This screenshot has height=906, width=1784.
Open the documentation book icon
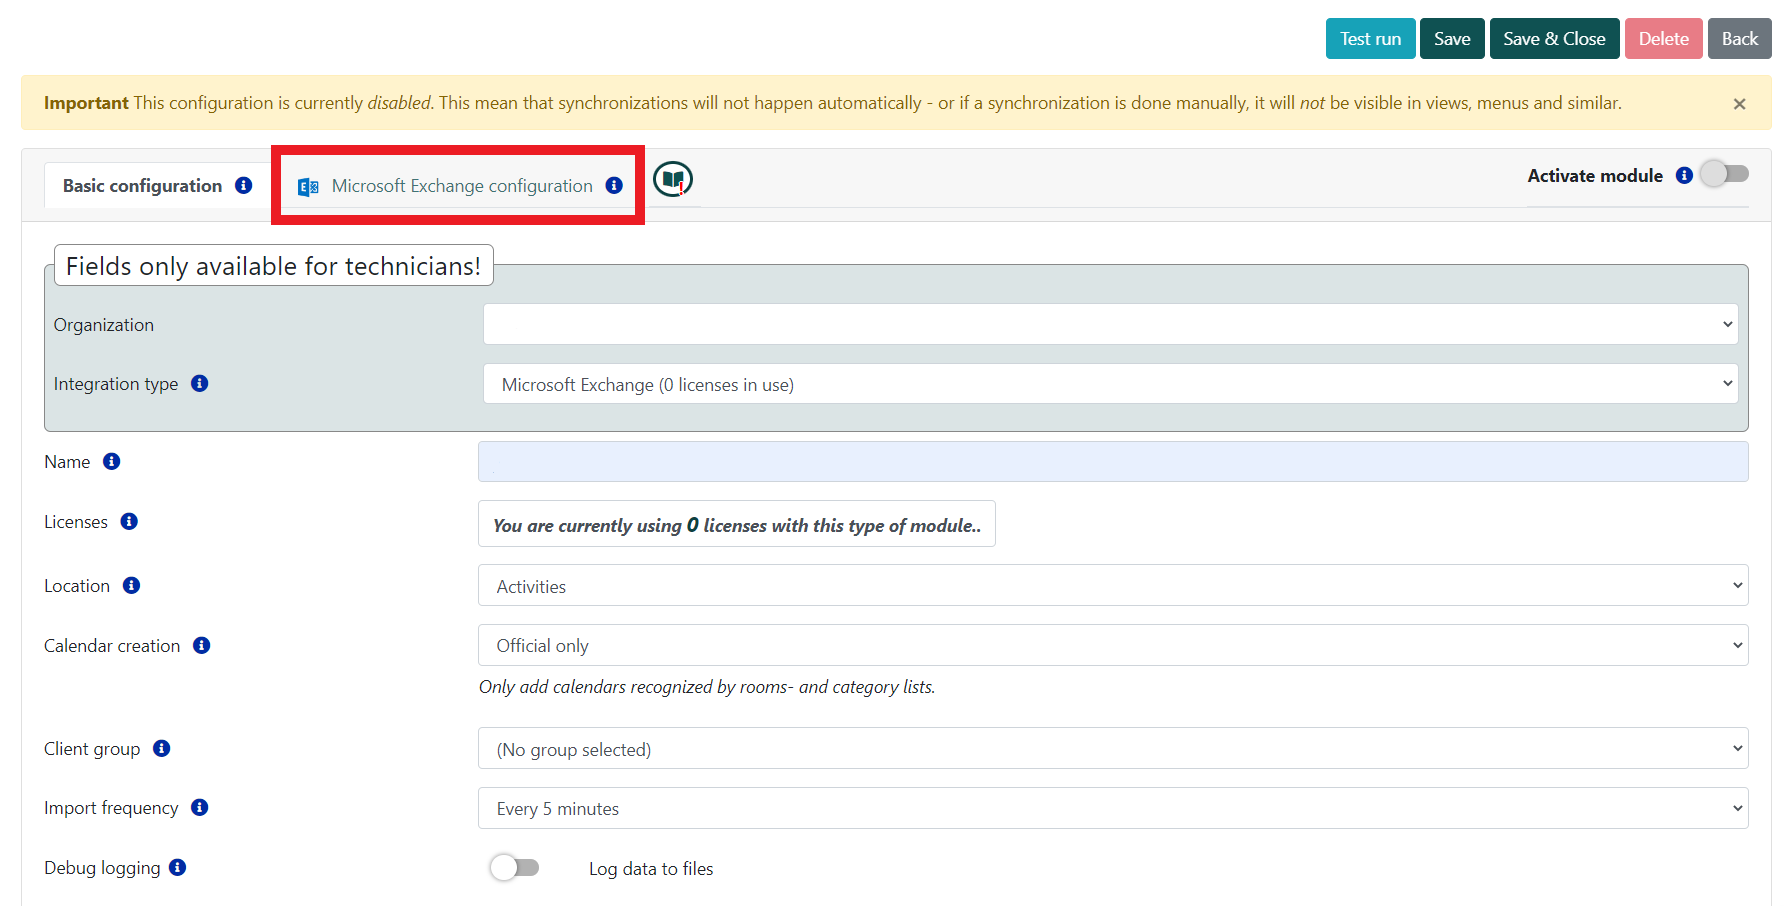coord(673,180)
